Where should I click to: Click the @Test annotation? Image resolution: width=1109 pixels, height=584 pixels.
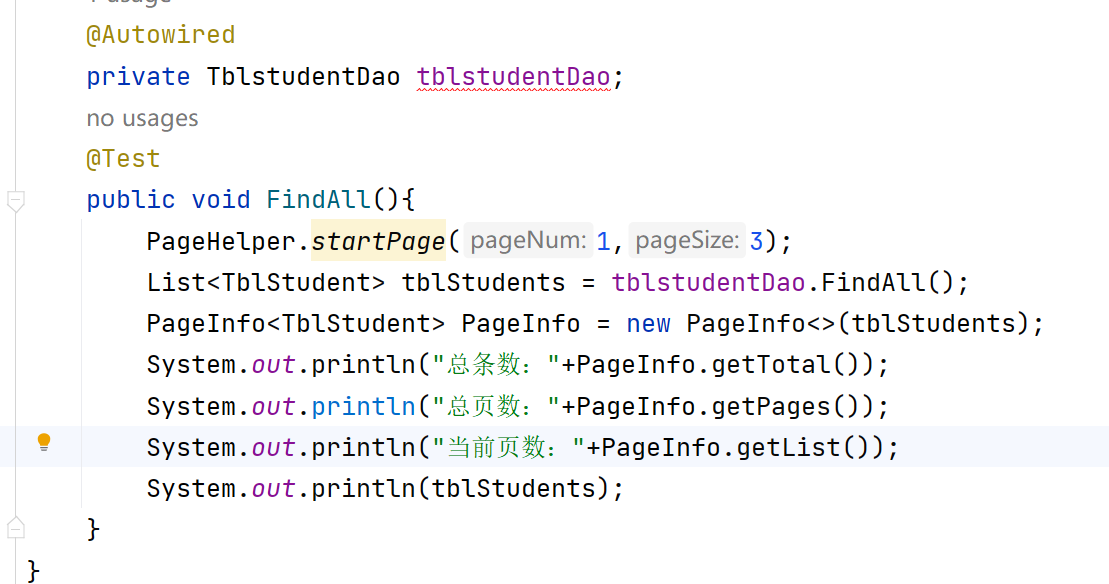[123, 159]
